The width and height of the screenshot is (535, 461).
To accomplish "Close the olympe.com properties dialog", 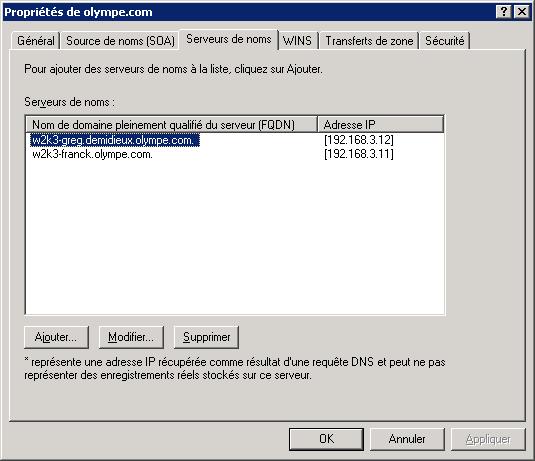I will point(522,12).
